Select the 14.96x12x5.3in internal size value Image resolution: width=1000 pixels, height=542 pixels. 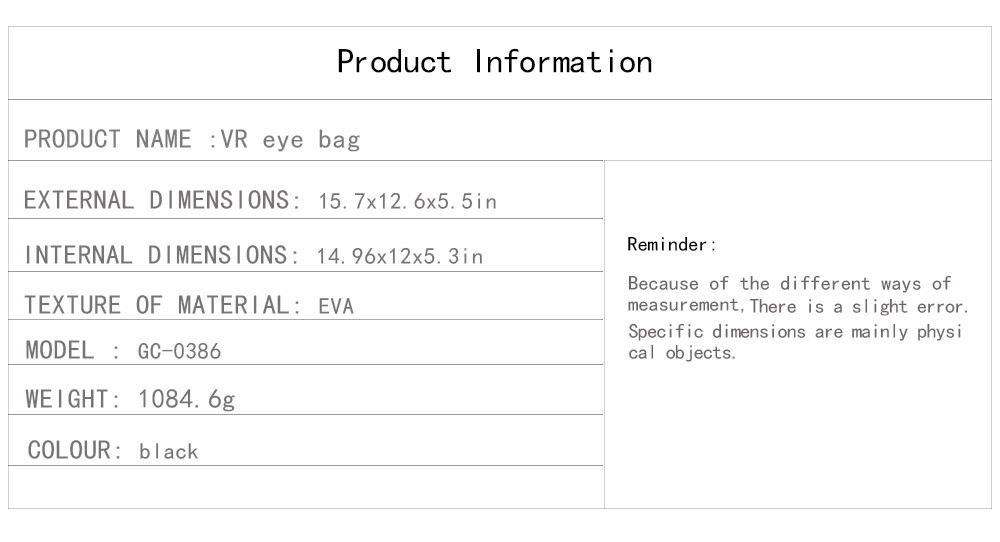[x=400, y=257]
